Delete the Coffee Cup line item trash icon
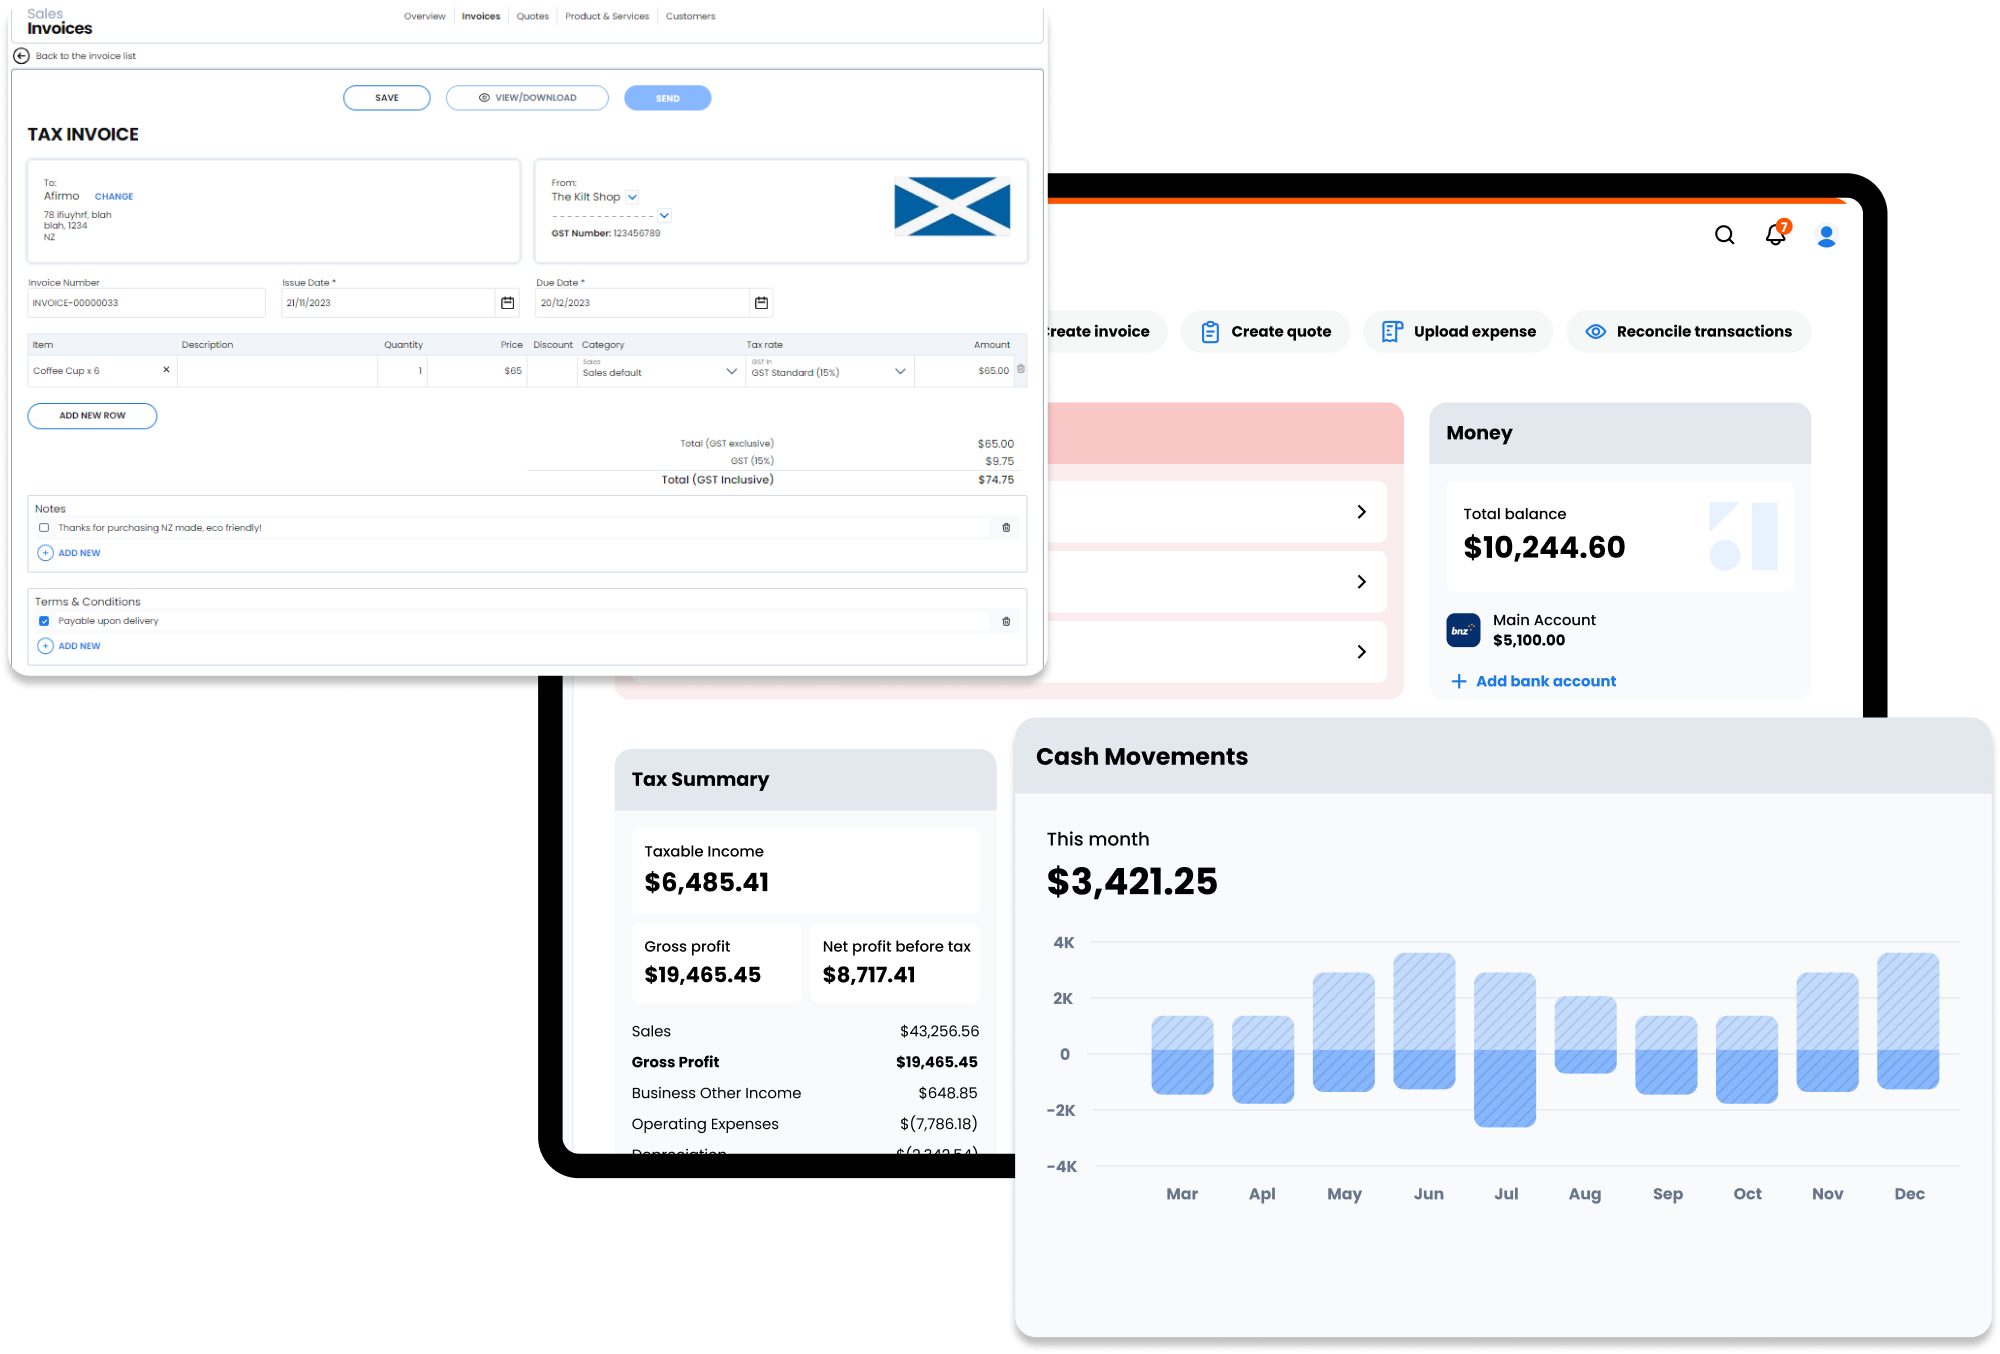The width and height of the screenshot is (2000, 1354). pyautogui.click(x=1021, y=369)
